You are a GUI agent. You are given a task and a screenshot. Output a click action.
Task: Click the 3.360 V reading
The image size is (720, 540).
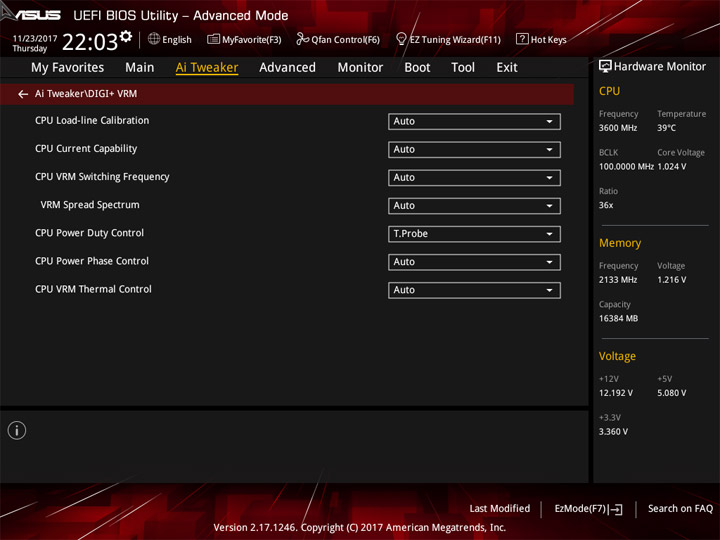(x=613, y=432)
